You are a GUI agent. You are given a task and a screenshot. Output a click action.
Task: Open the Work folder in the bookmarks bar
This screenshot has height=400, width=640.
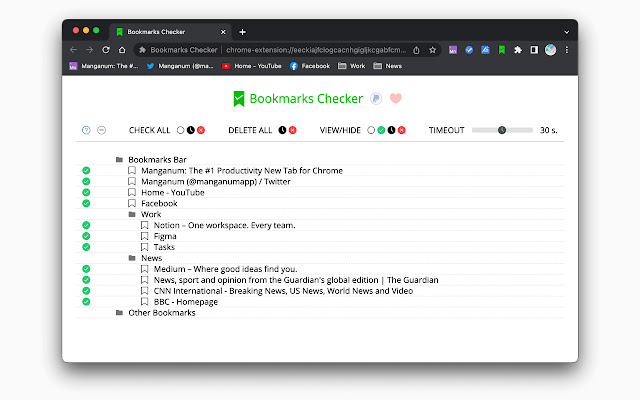351,66
